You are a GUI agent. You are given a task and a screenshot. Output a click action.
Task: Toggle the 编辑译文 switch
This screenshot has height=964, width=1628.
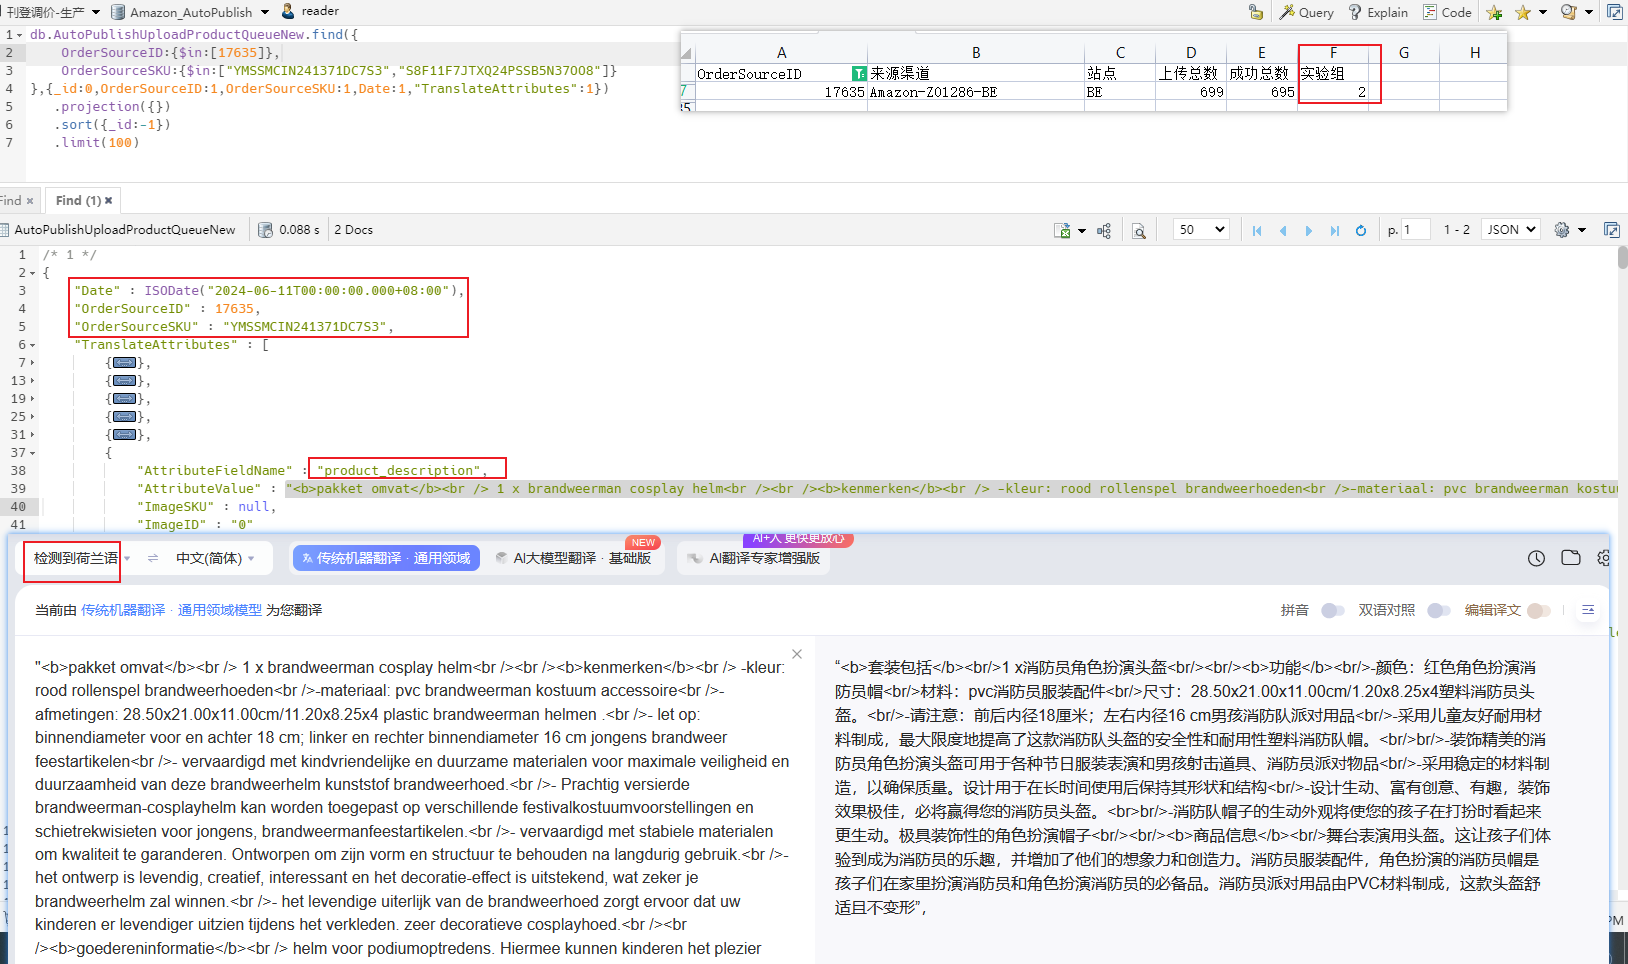point(1540,610)
